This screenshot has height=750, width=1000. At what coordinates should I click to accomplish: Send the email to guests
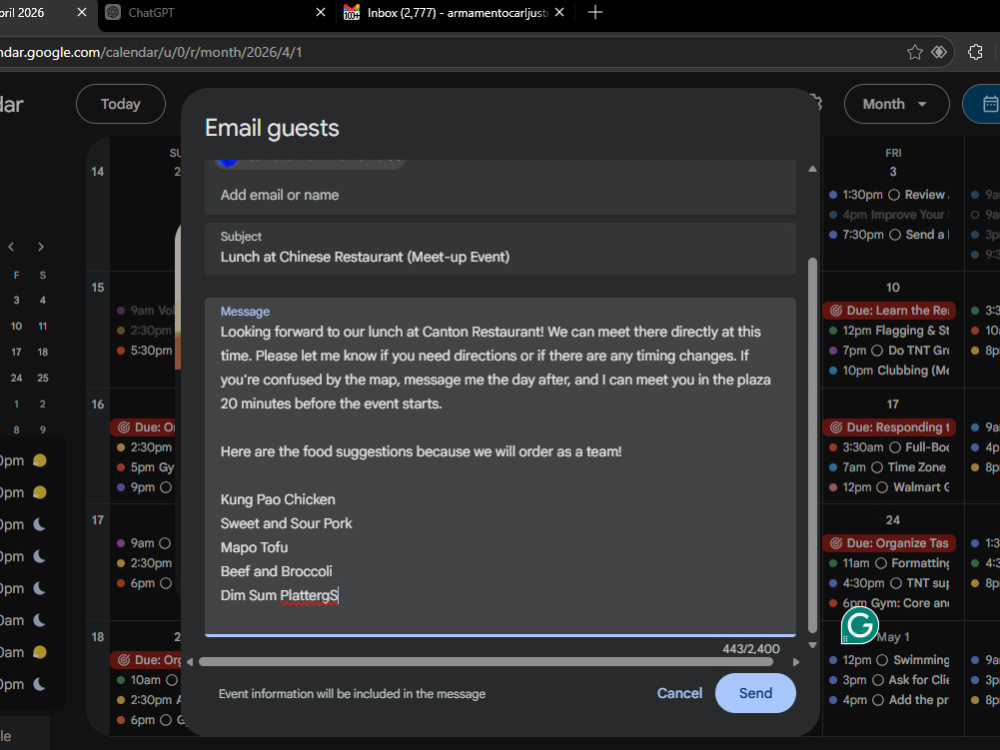pyautogui.click(x=755, y=693)
